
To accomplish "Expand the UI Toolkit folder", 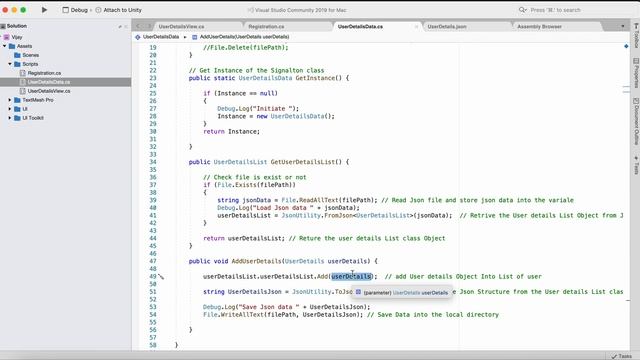I will tap(10, 118).
